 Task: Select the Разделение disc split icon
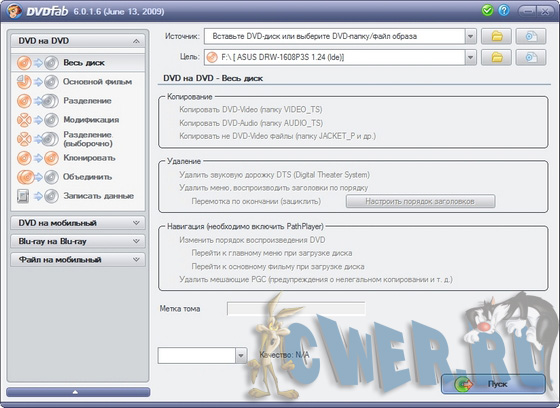pos(38,101)
